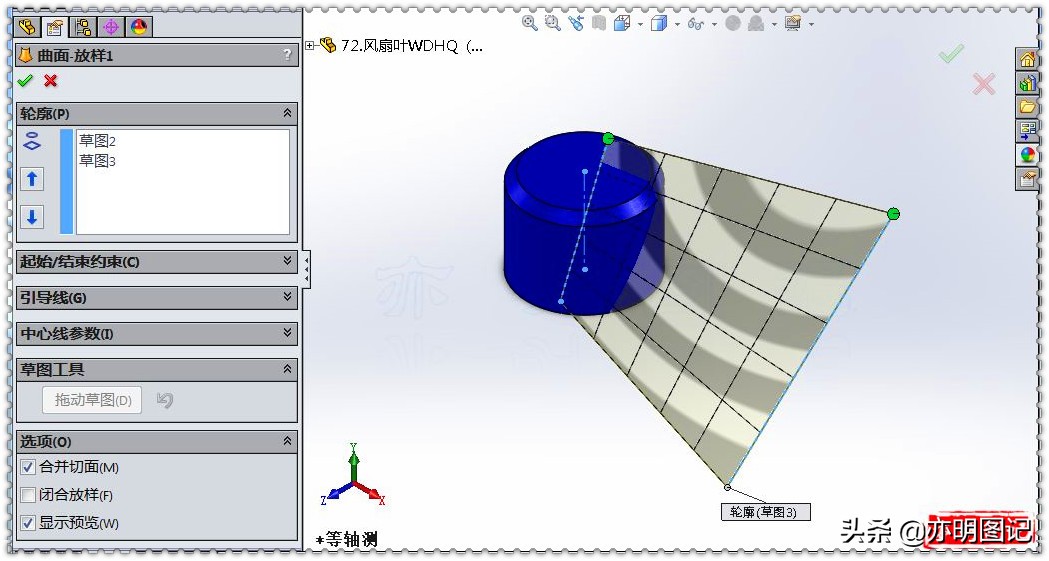
Task: Click the Display Style shaded cube icon
Action: click(659, 23)
